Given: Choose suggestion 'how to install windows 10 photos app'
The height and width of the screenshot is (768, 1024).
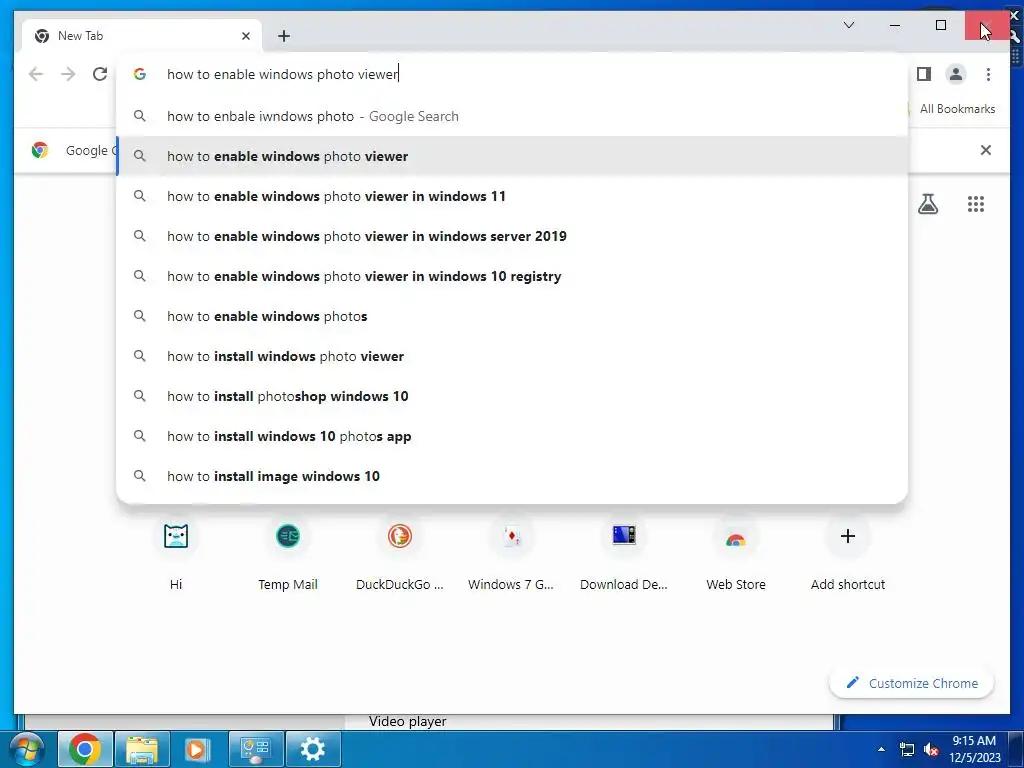Looking at the screenshot, I should [x=512, y=436].
